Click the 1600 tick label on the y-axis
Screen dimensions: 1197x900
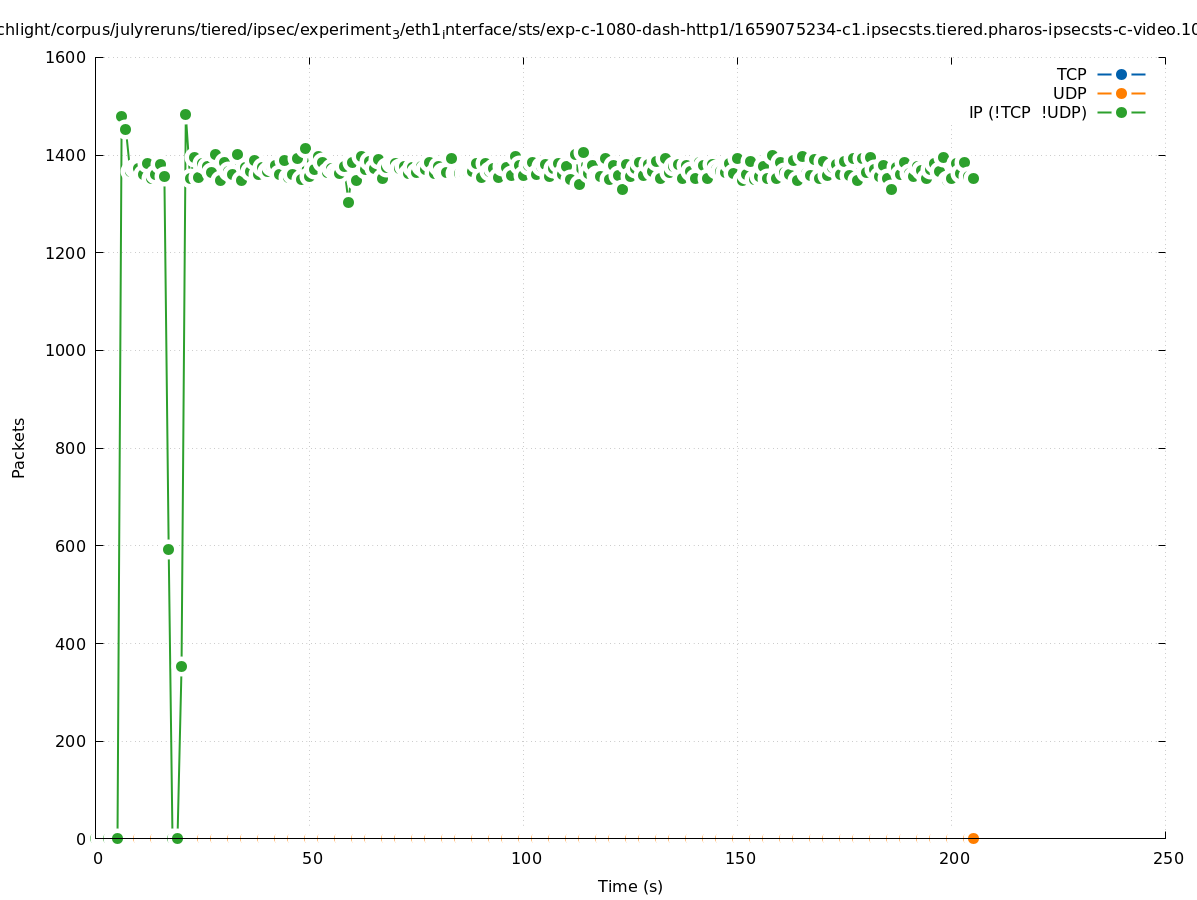click(67, 58)
